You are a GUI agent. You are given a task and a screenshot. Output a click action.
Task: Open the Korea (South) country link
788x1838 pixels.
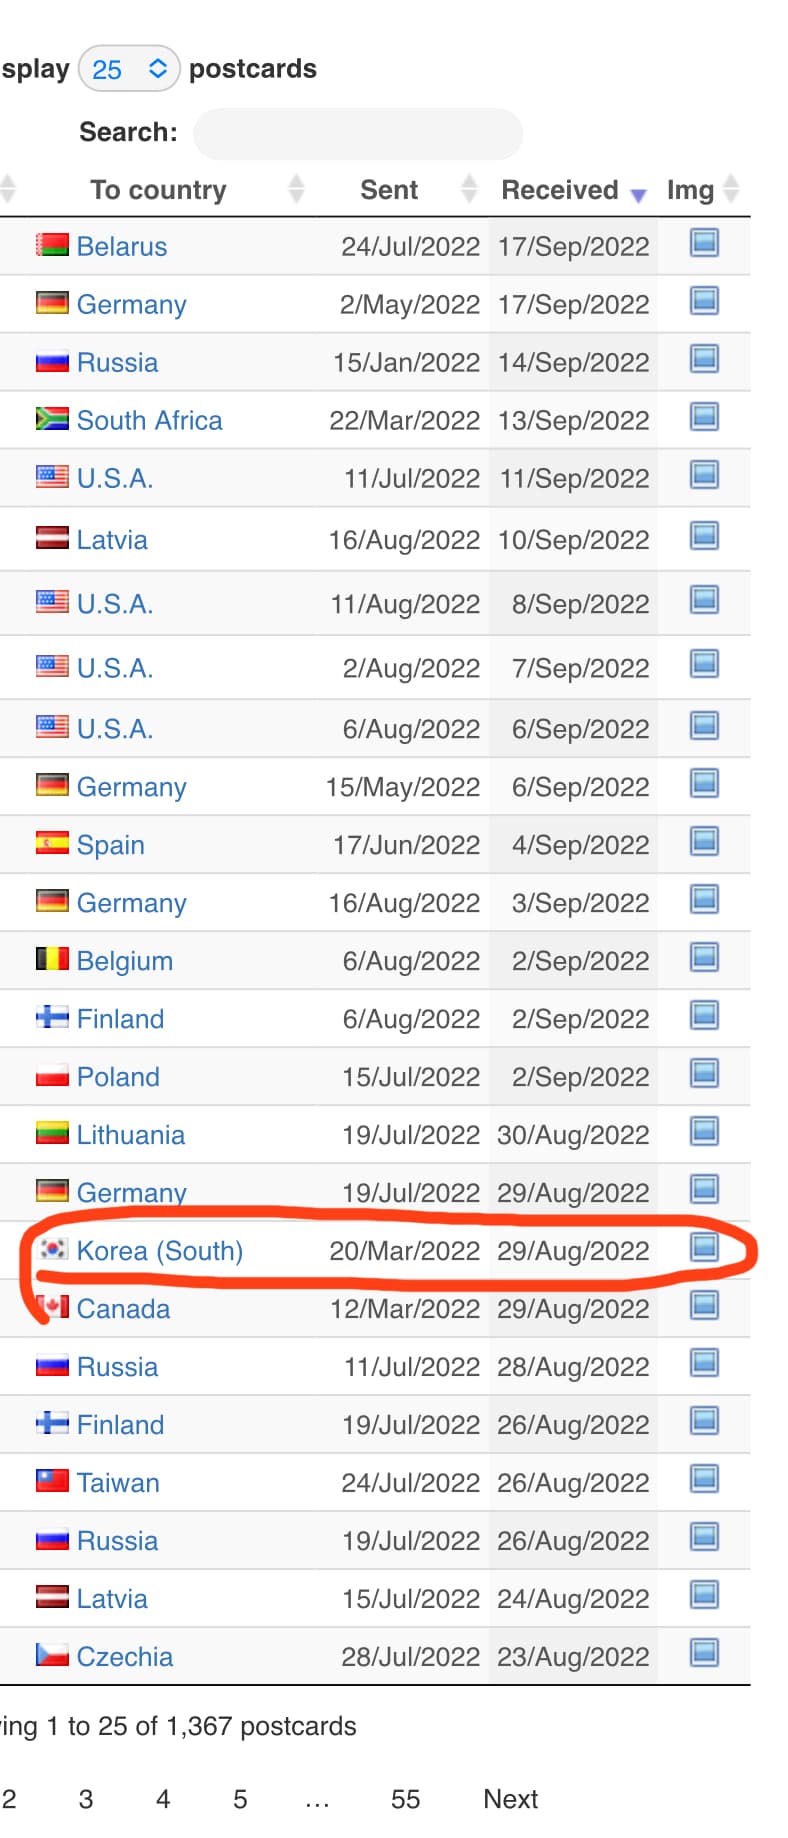click(x=160, y=1251)
